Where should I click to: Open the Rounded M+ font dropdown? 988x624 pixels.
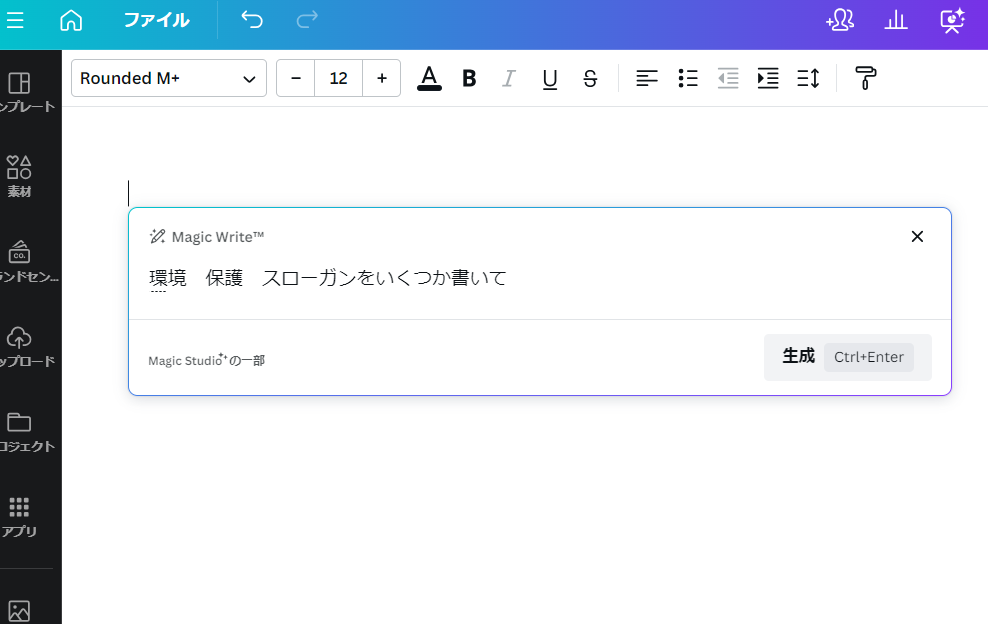tap(169, 78)
